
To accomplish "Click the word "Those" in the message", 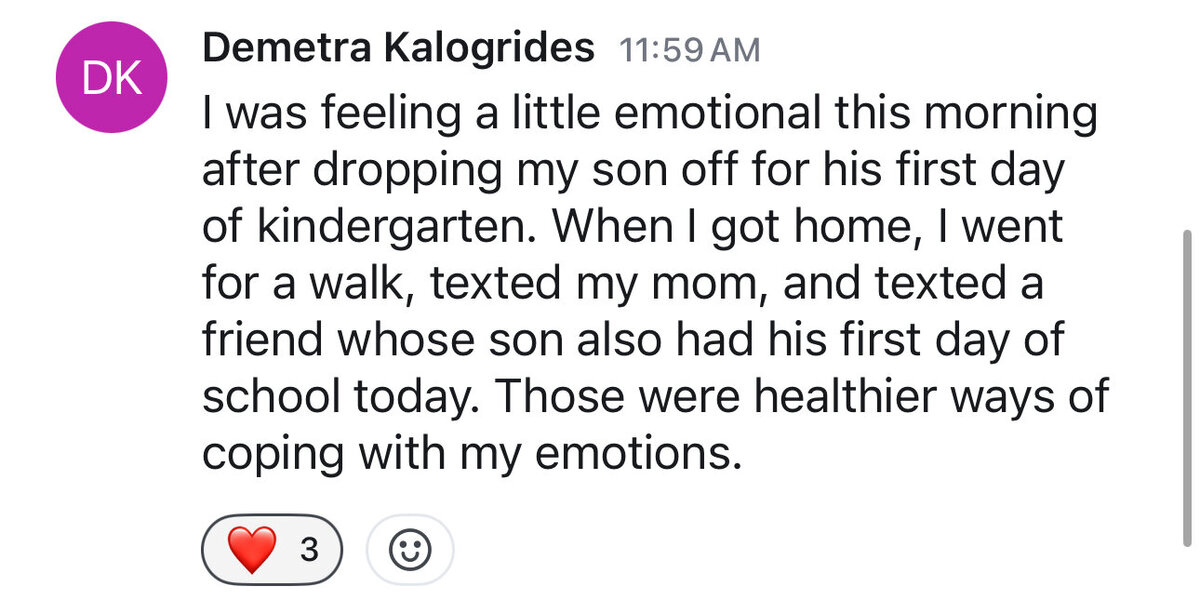I will (x=558, y=397).
